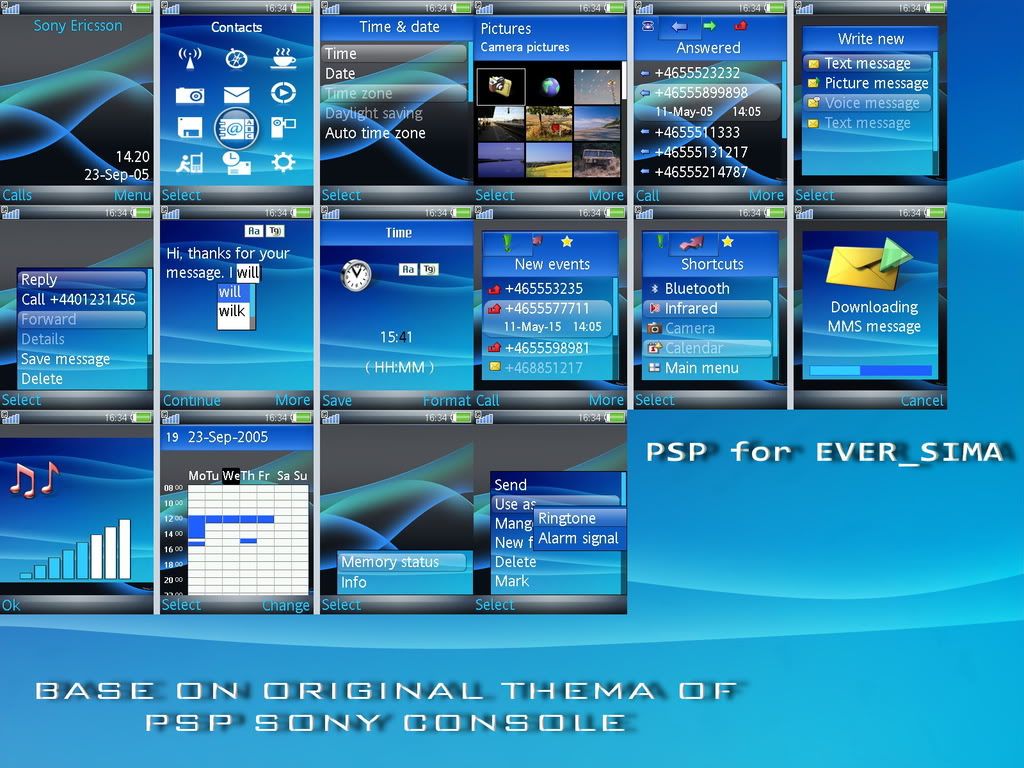Image resolution: width=1024 pixels, height=768 pixels.
Task: Open the media player play icon
Action: (283, 93)
